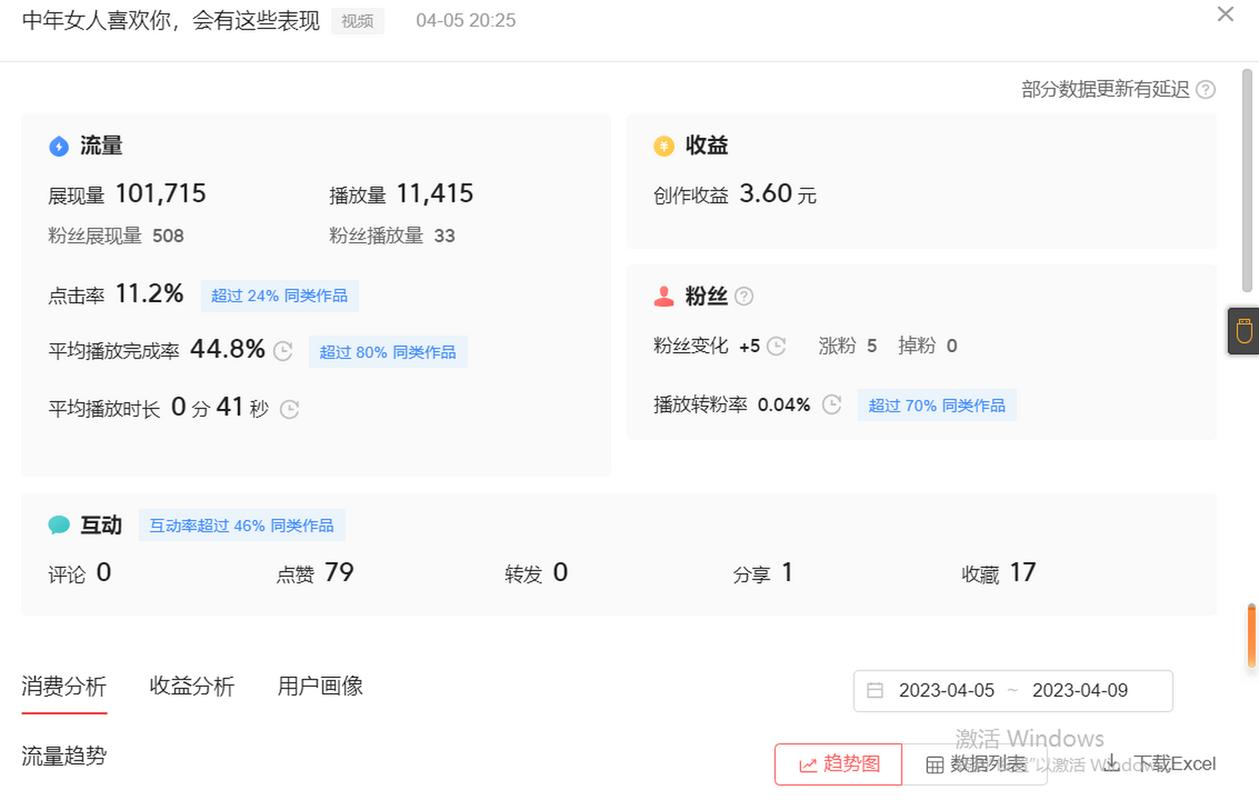Download data via 下载Excel

[x=1174, y=764]
